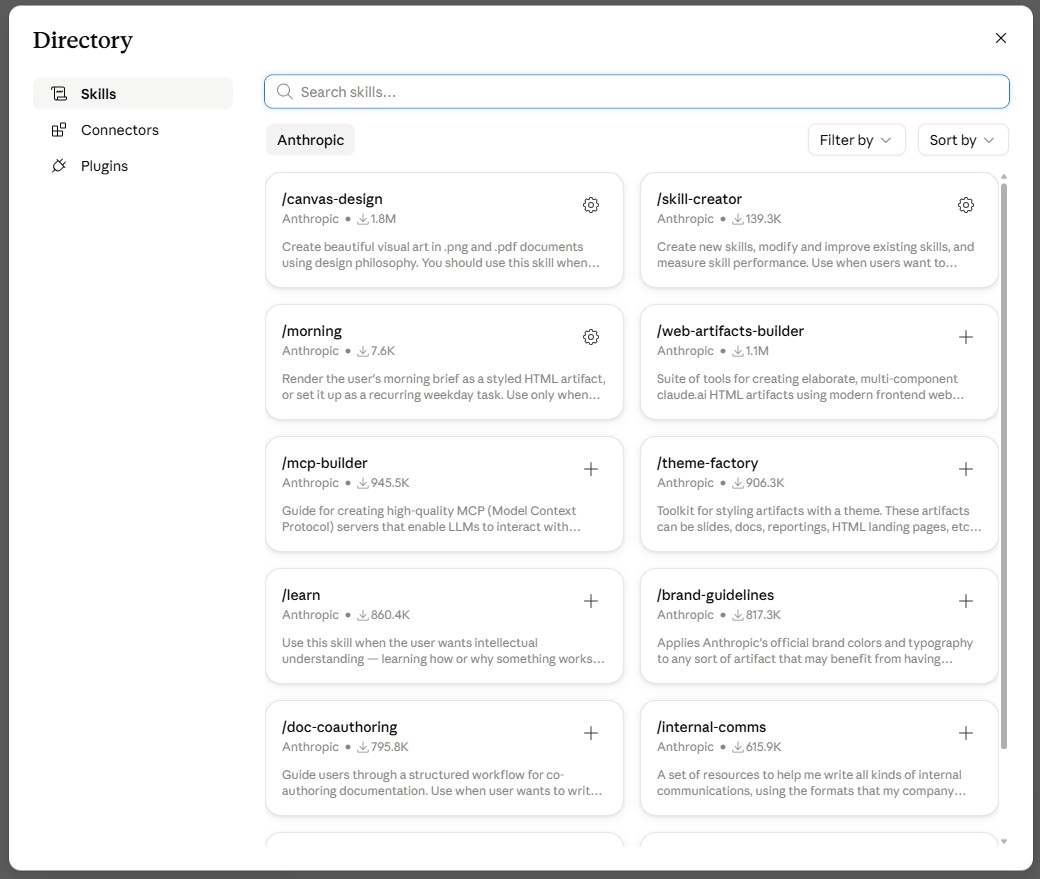
Task: Switch to the Plugins section
Action: tap(133, 165)
